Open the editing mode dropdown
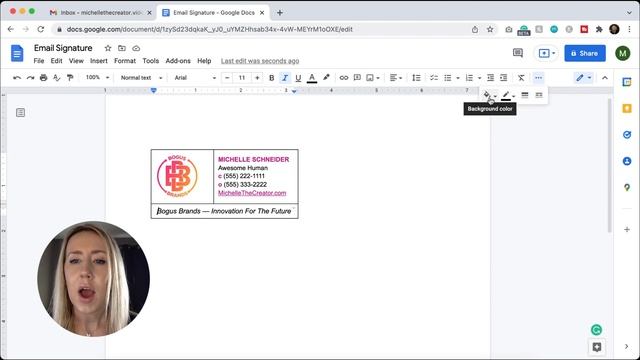Image resolution: width=640 pixels, height=360 pixels. 583,78
